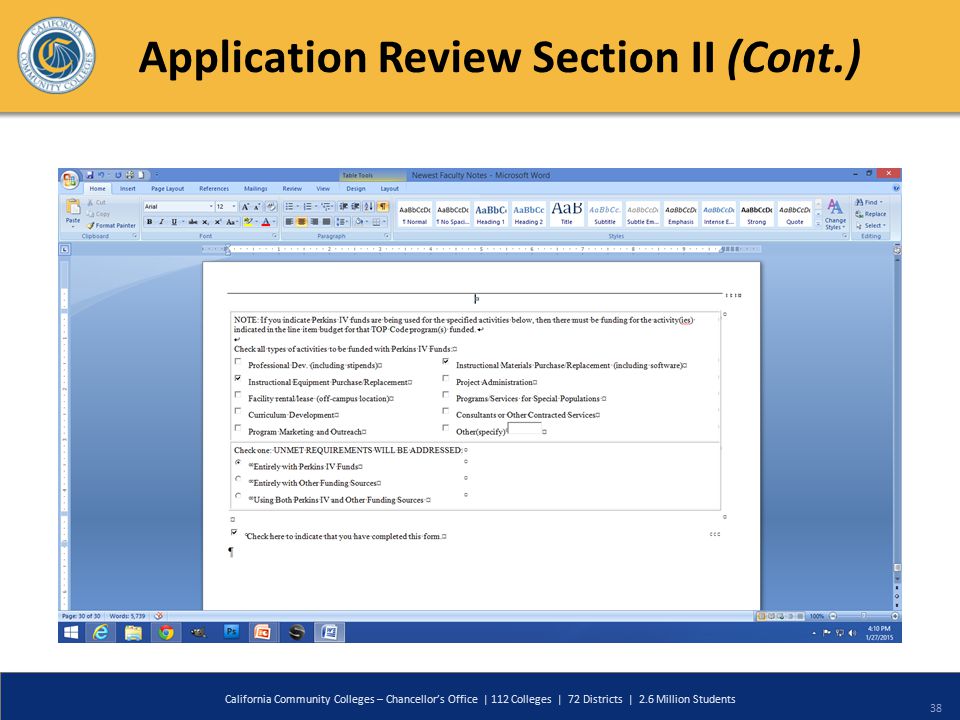The image size is (960, 720).
Task: Switch to the Review tab
Action: coord(292,189)
